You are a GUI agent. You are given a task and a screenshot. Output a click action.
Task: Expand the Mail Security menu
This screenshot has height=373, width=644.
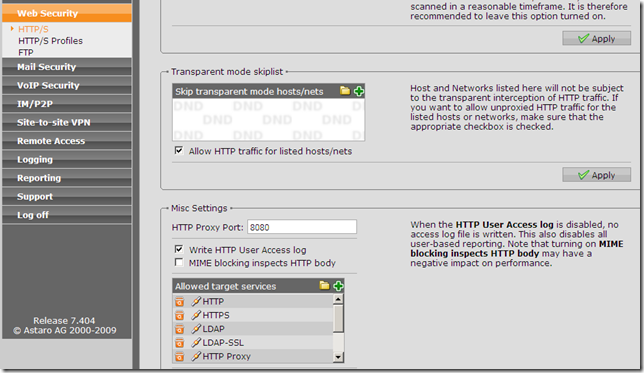point(67,67)
